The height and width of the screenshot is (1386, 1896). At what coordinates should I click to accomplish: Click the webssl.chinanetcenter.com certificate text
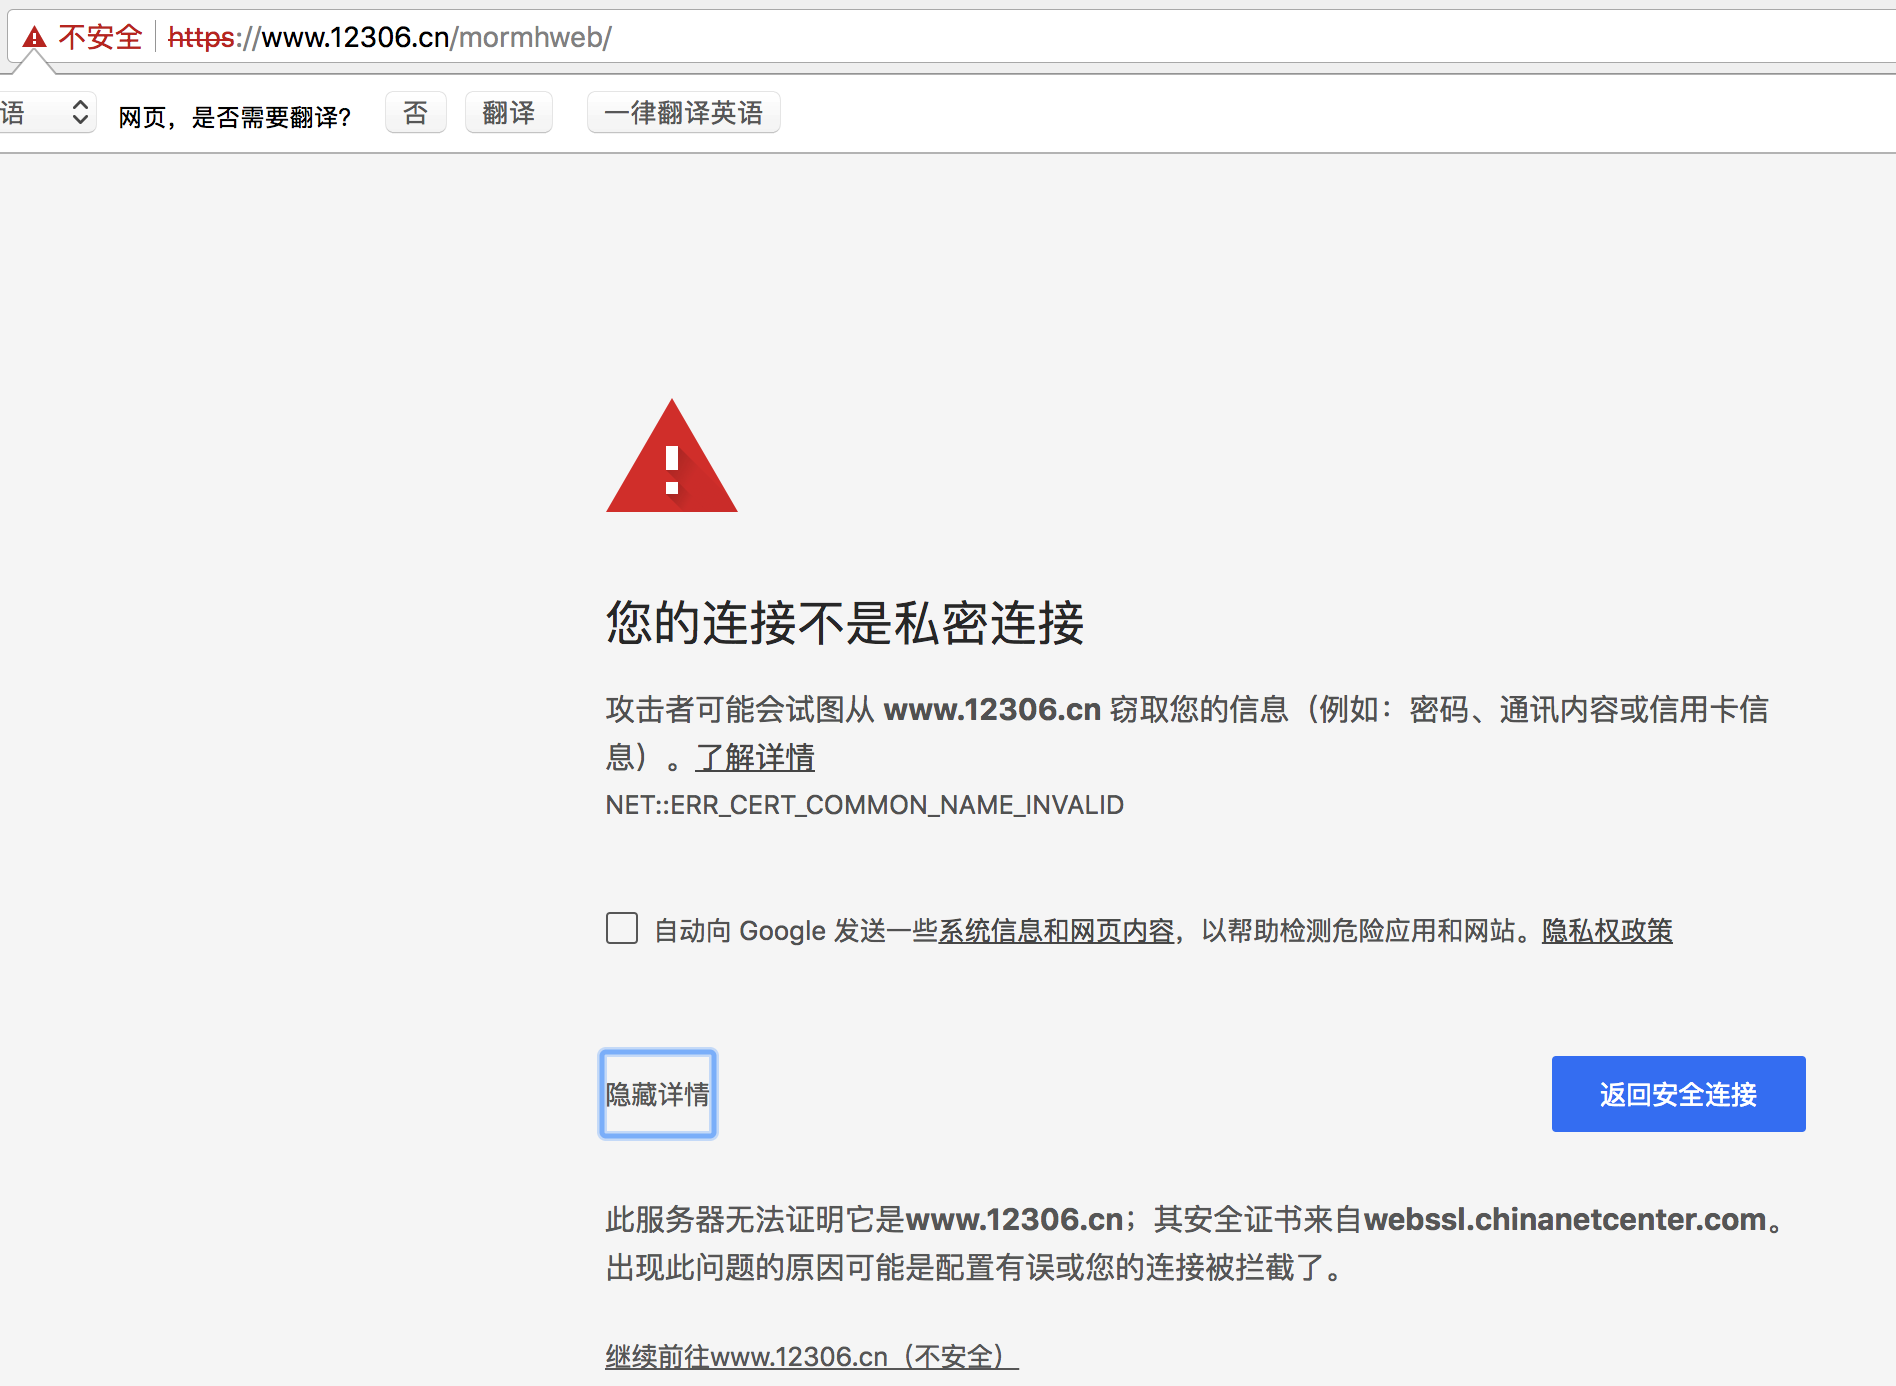point(1564,1219)
